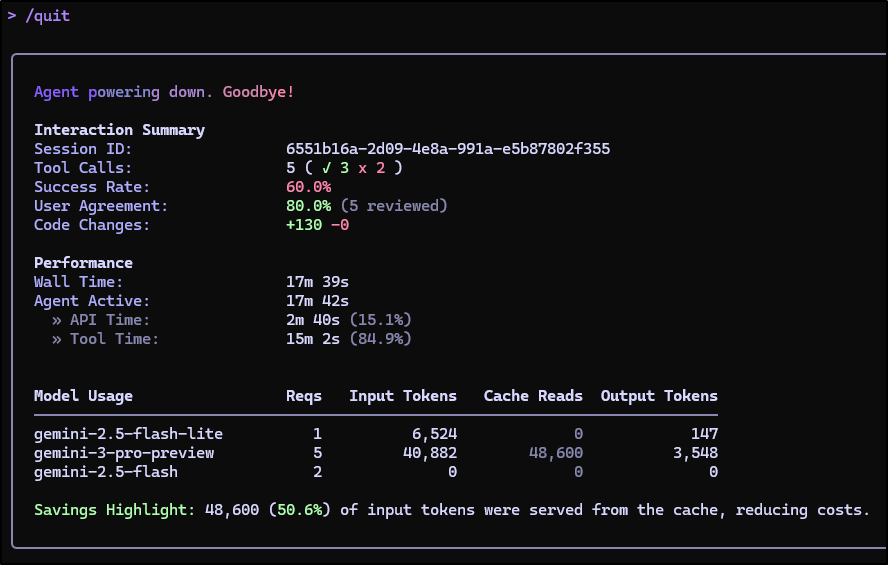
Task: Click the /quit command text
Action: 47,16
